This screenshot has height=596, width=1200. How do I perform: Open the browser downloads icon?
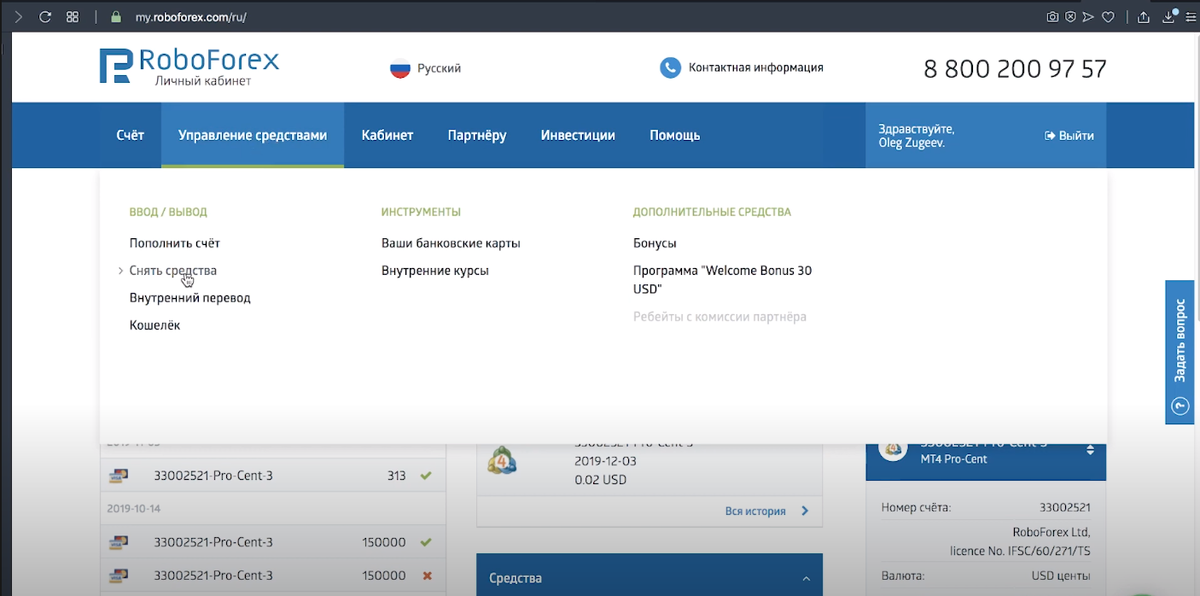[x=1169, y=17]
